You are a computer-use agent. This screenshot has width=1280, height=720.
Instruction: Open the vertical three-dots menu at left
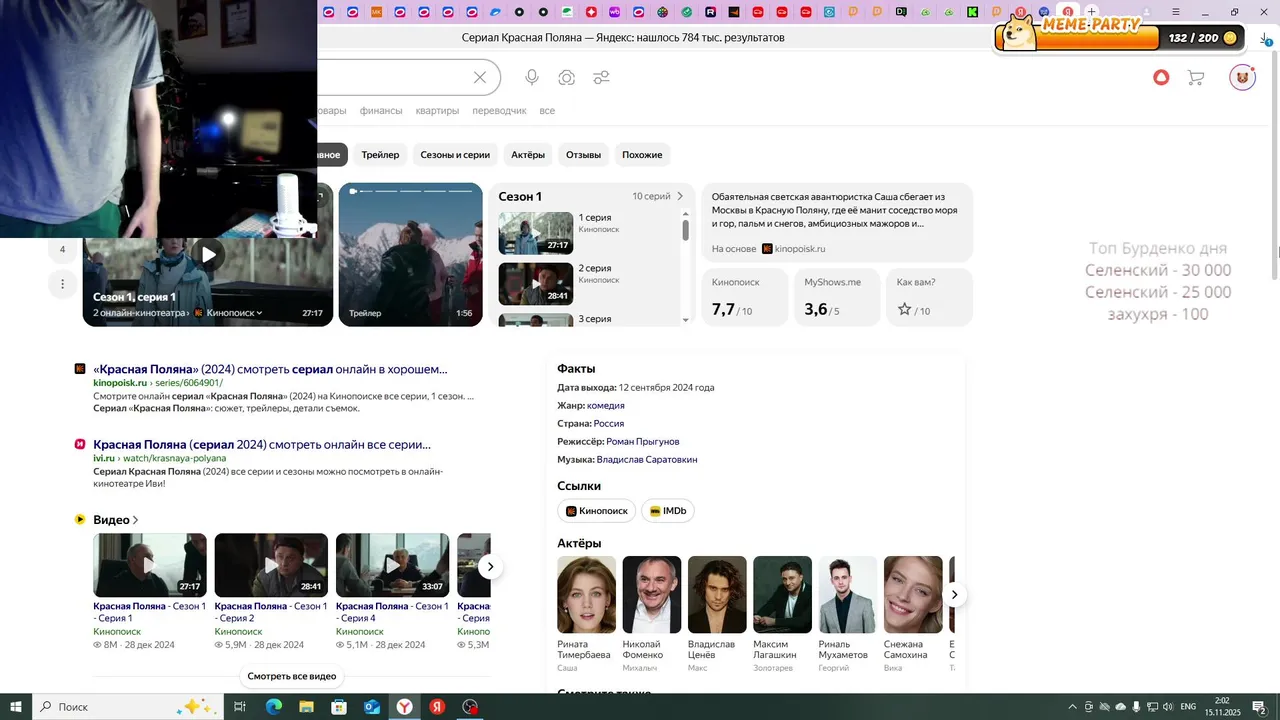coord(62,284)
